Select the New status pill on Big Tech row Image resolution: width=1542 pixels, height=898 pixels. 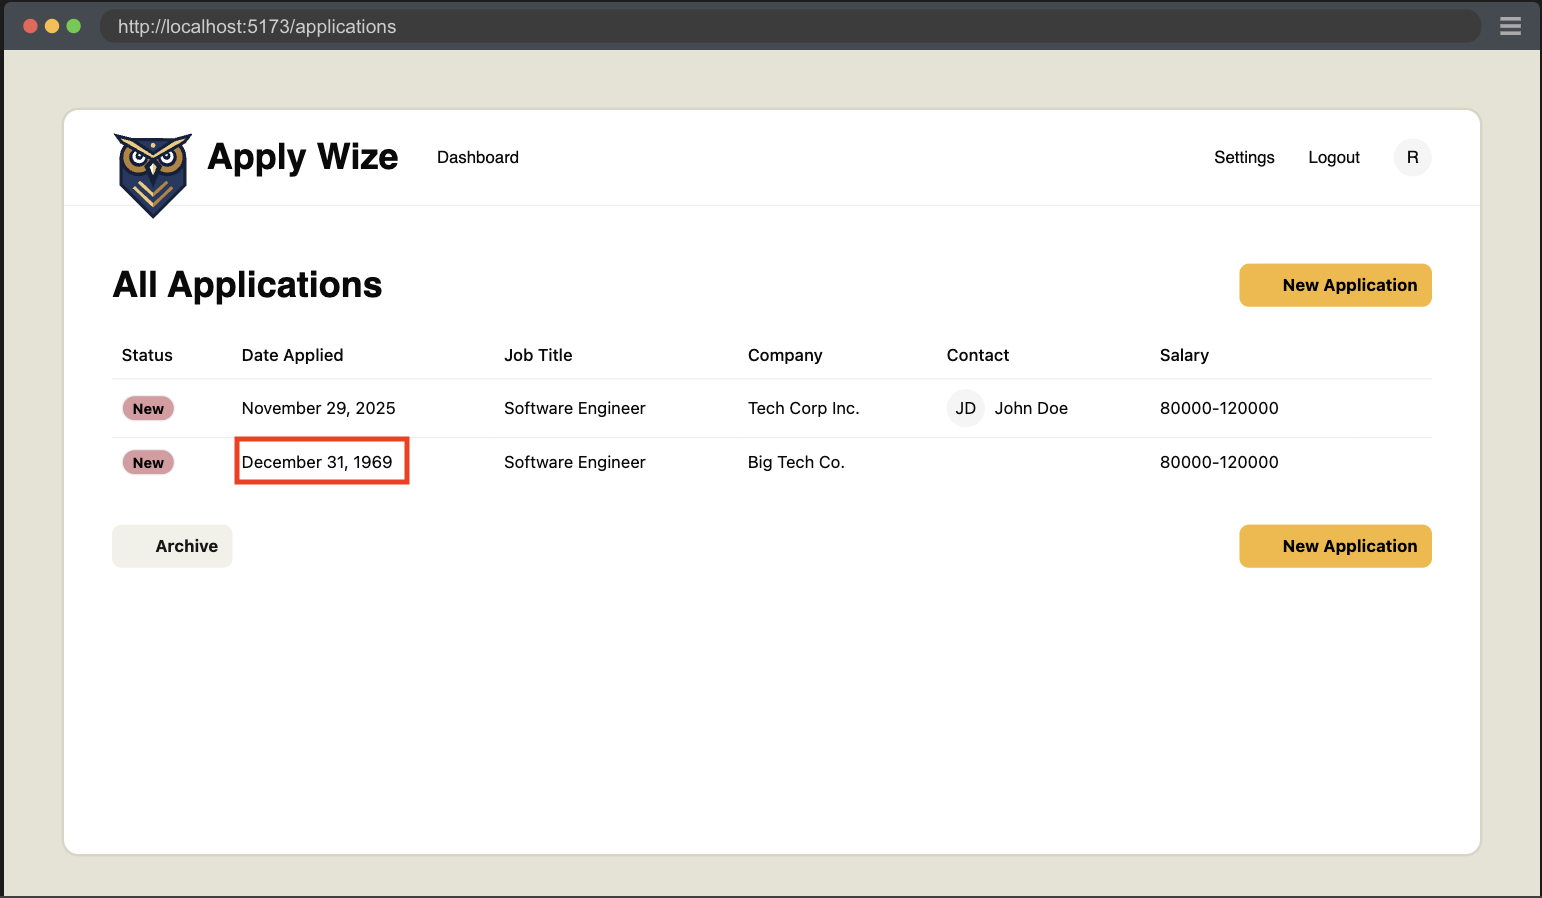(147, 462)
